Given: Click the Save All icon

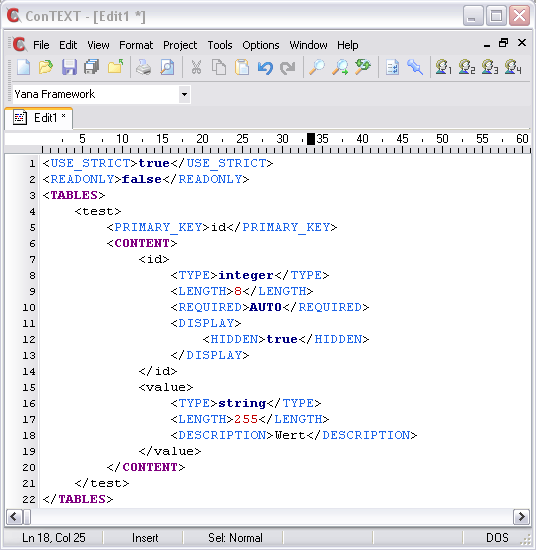Looking at the screenshot, I should point(92,67).
